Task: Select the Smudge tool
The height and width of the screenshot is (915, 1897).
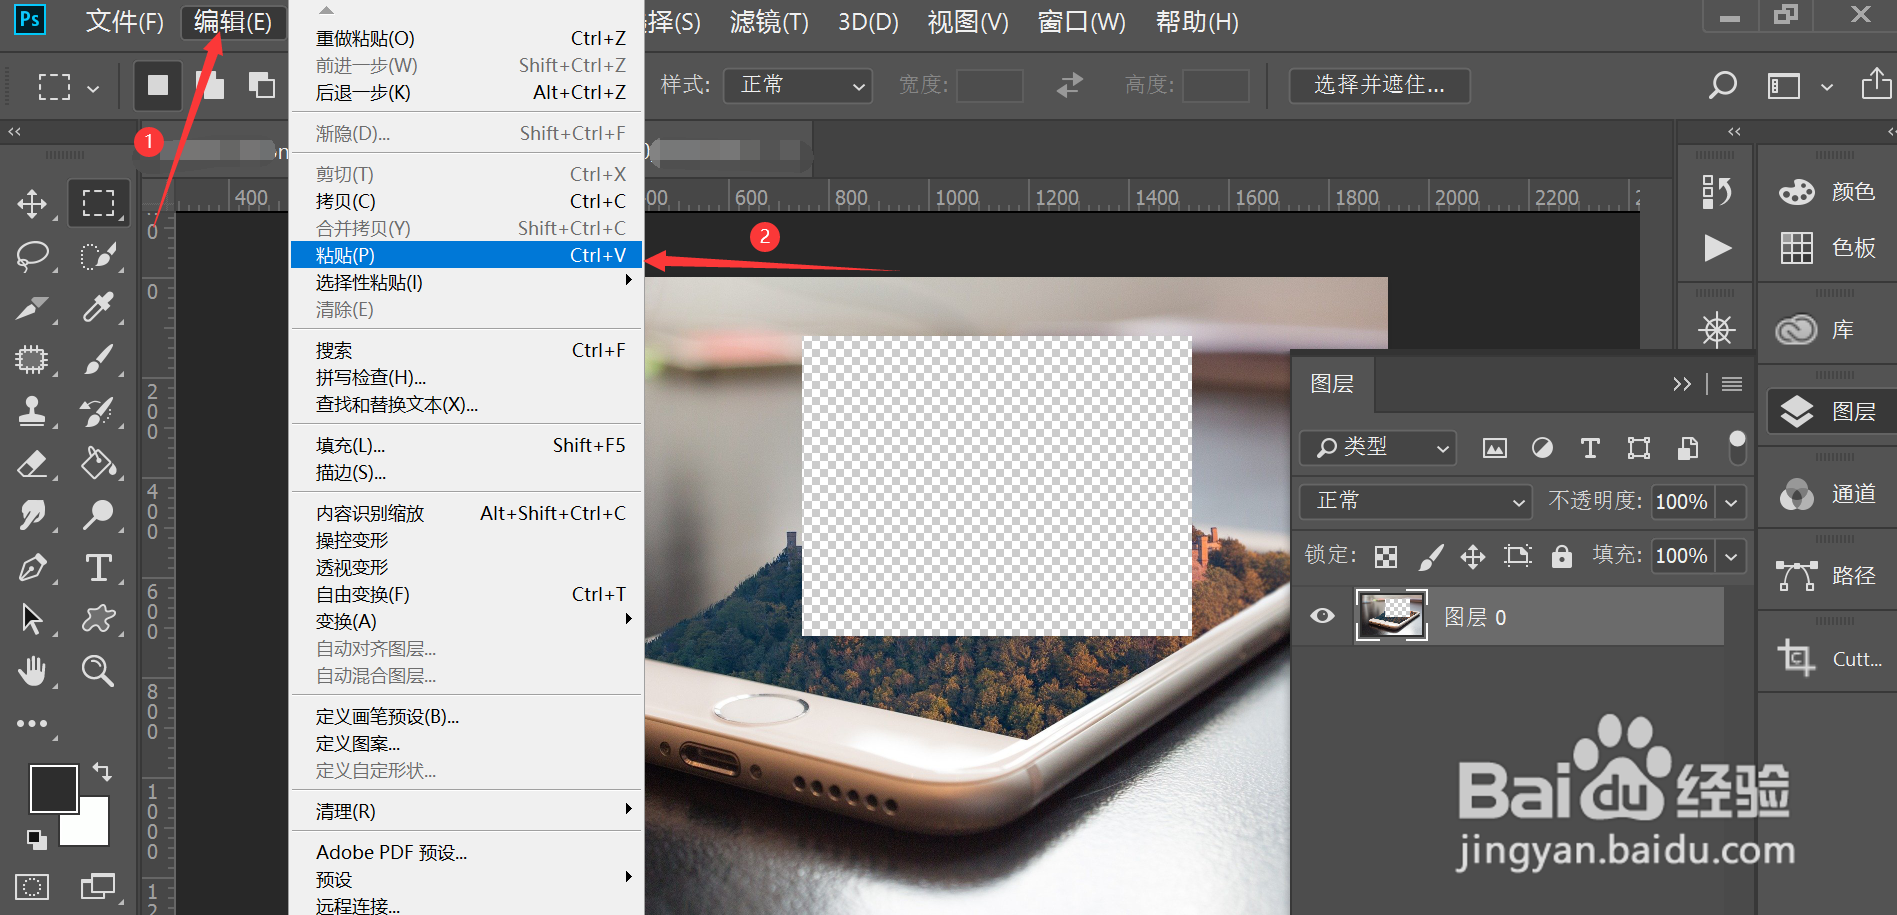Action: point(32,515)
